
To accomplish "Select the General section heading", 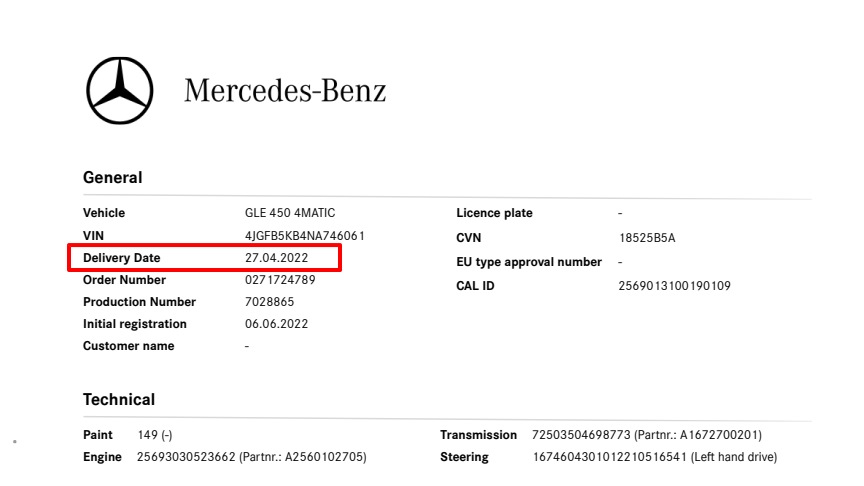I will tap(113, 178).
